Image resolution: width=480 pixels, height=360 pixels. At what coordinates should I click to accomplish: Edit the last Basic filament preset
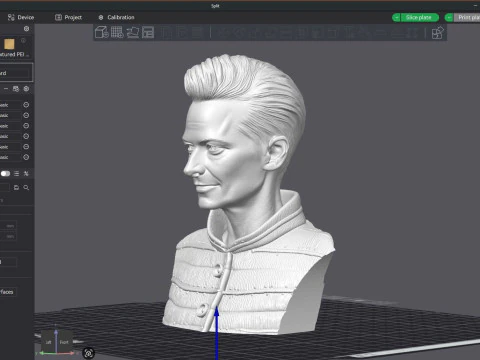[26, 157]
